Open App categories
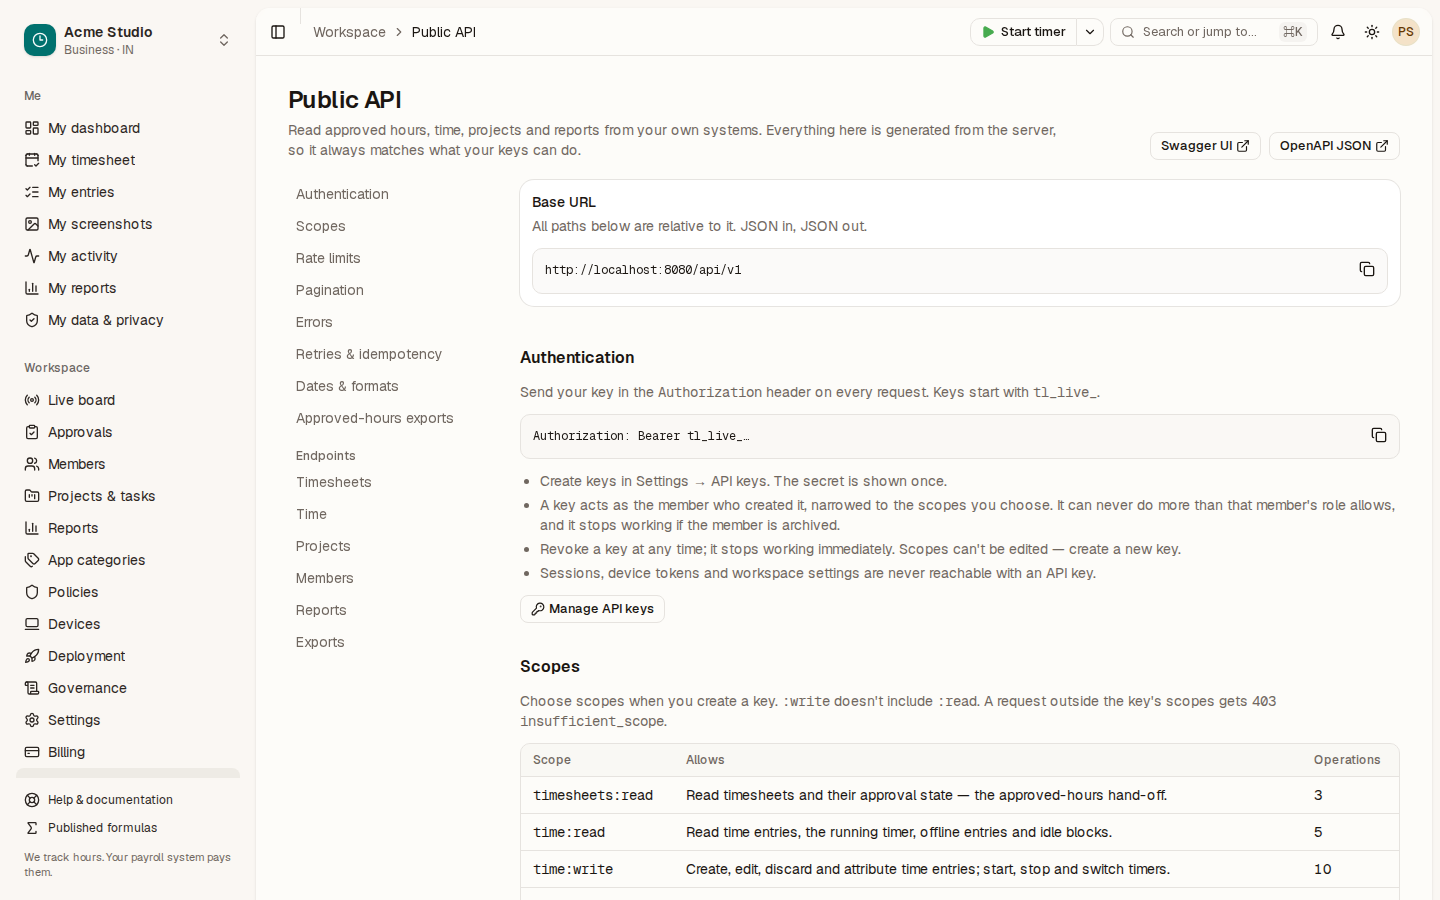1440x900 pixels. [128, 560]
